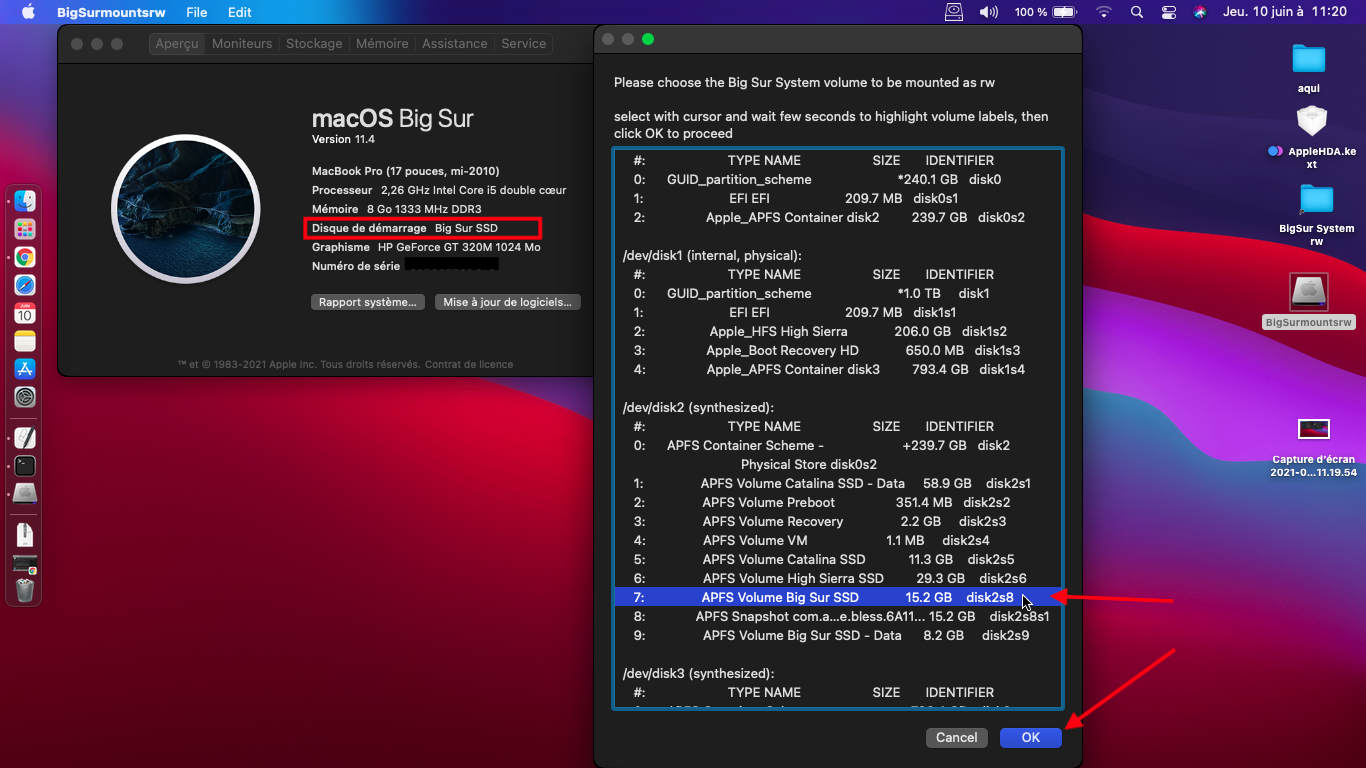Switch to the Moniteurs tab
The width and height of the screenshot is (1366, 768).
(x=242, y=44)
